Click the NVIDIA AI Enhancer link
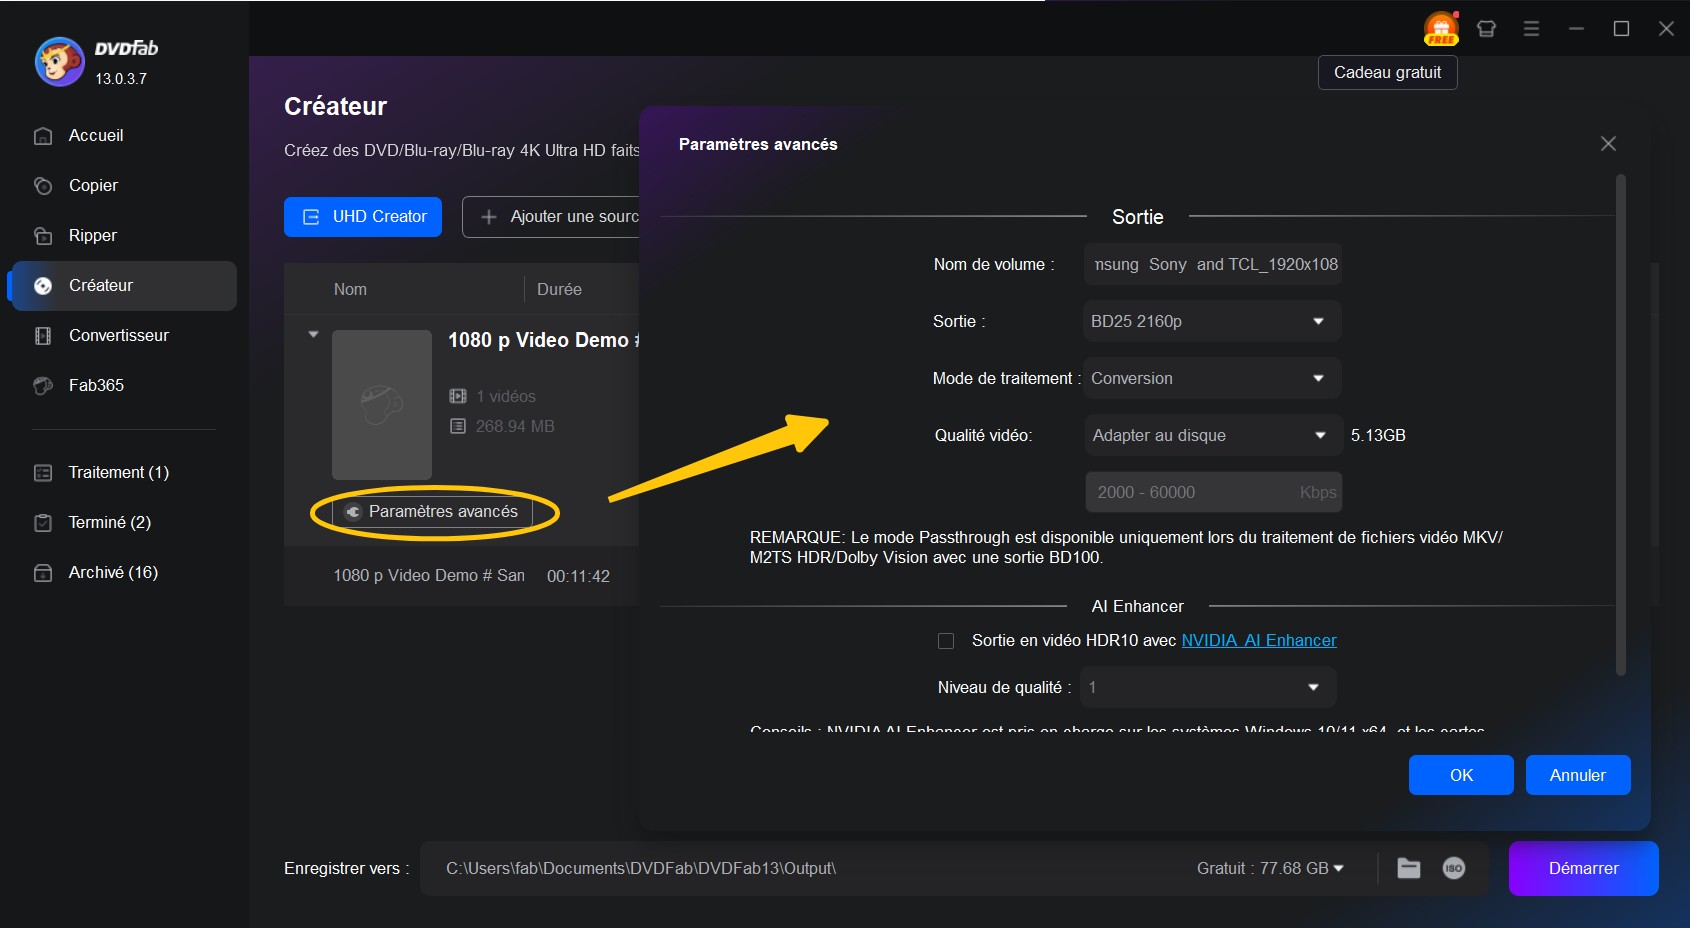 [1258, 640]
